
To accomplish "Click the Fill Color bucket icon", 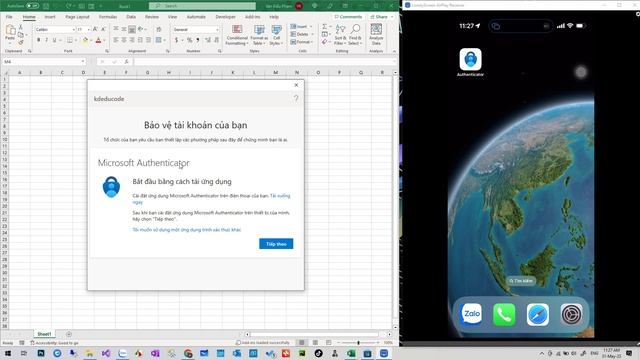I will tap(85, 40).
